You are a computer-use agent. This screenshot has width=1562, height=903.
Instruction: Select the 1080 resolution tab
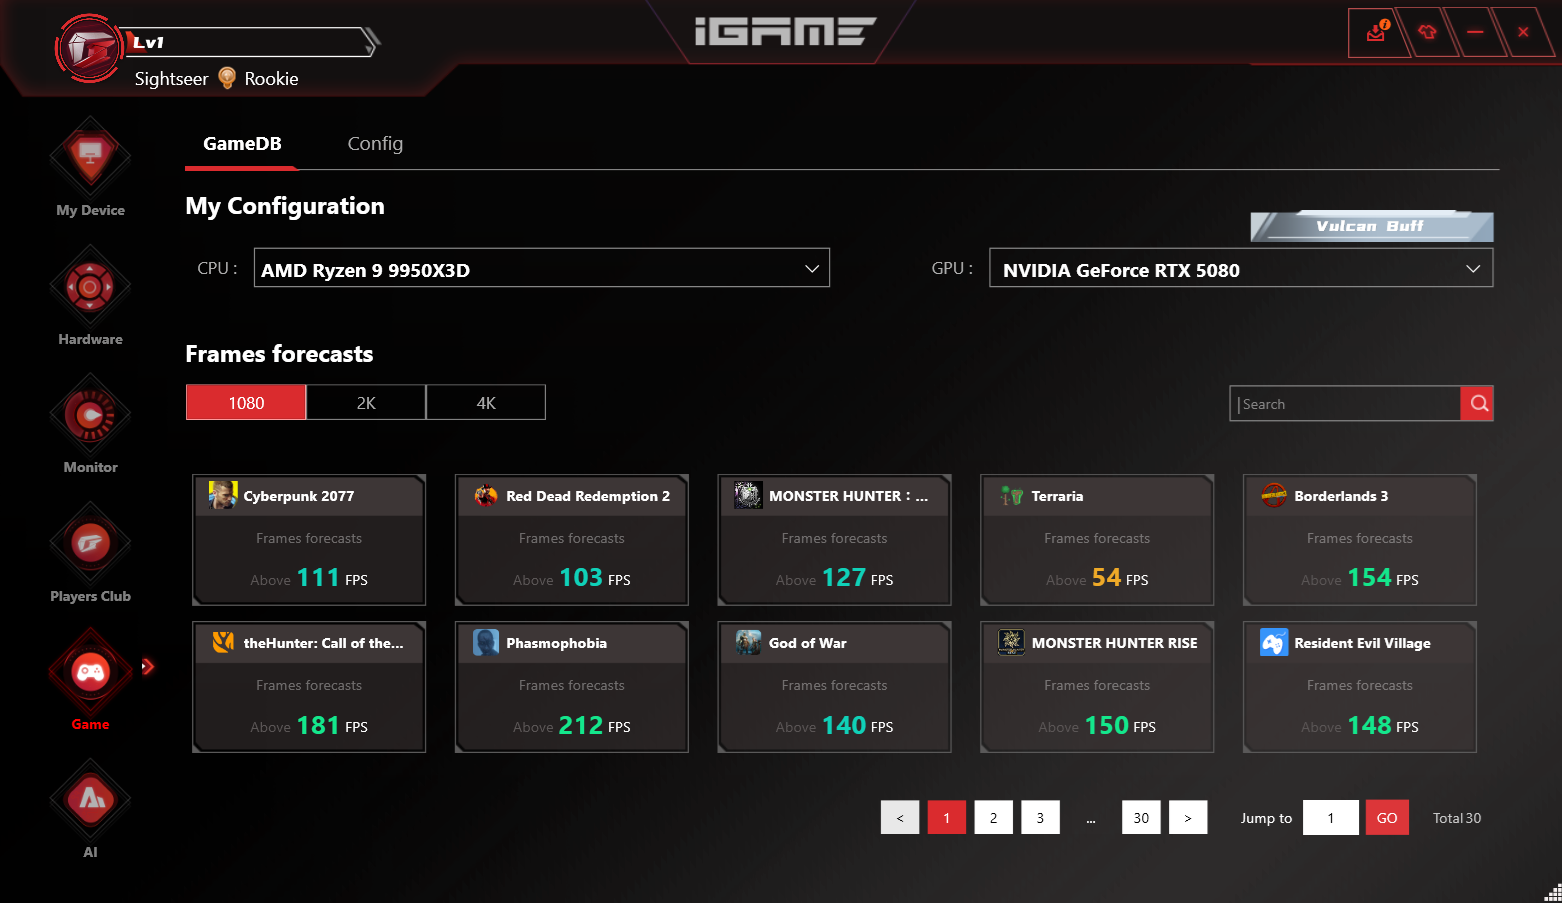(246, 403)
